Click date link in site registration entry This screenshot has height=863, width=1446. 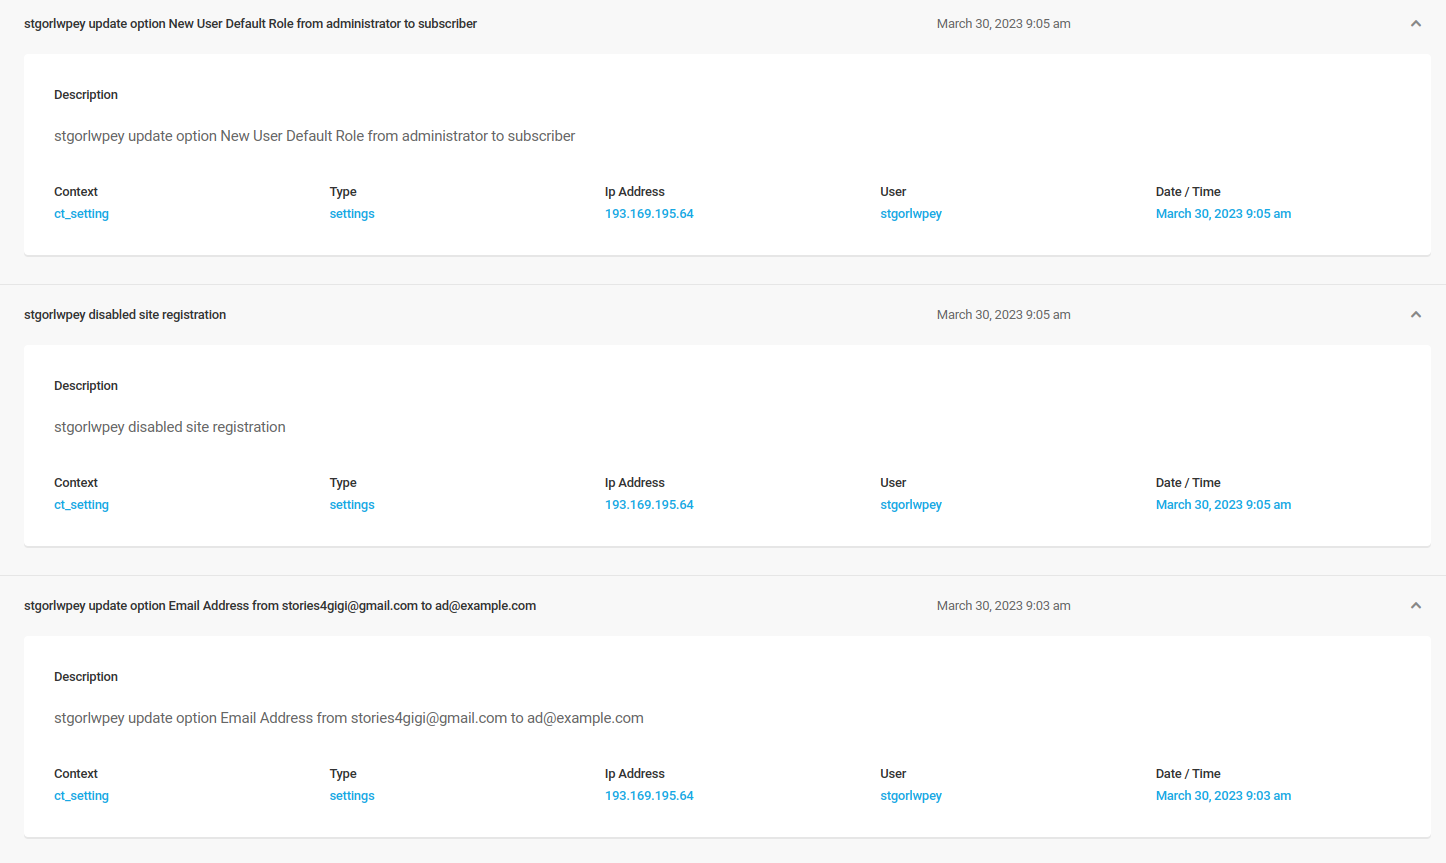[1223, 505]
